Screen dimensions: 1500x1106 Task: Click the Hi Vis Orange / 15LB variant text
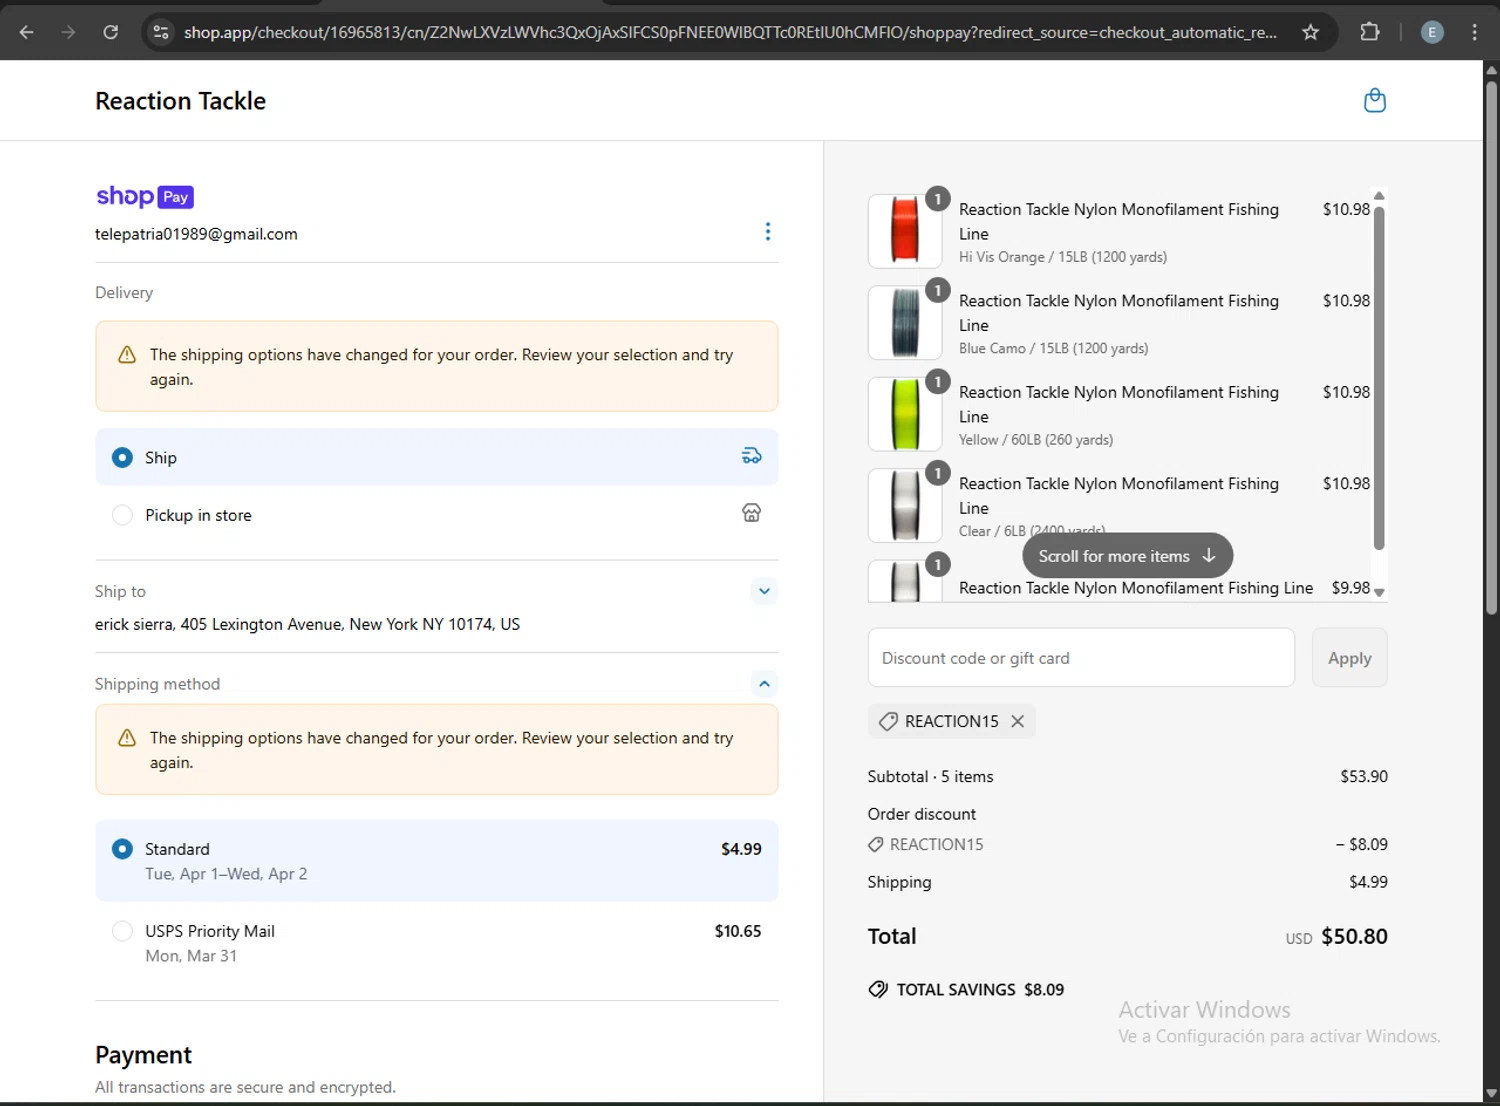1063,257
